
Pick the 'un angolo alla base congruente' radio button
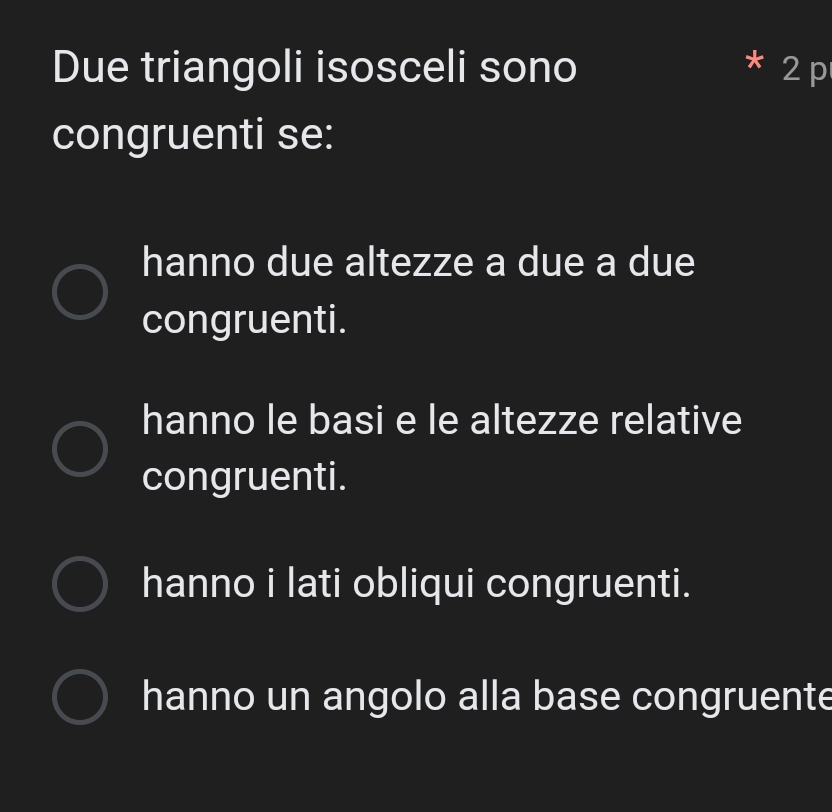pos(80,697)
